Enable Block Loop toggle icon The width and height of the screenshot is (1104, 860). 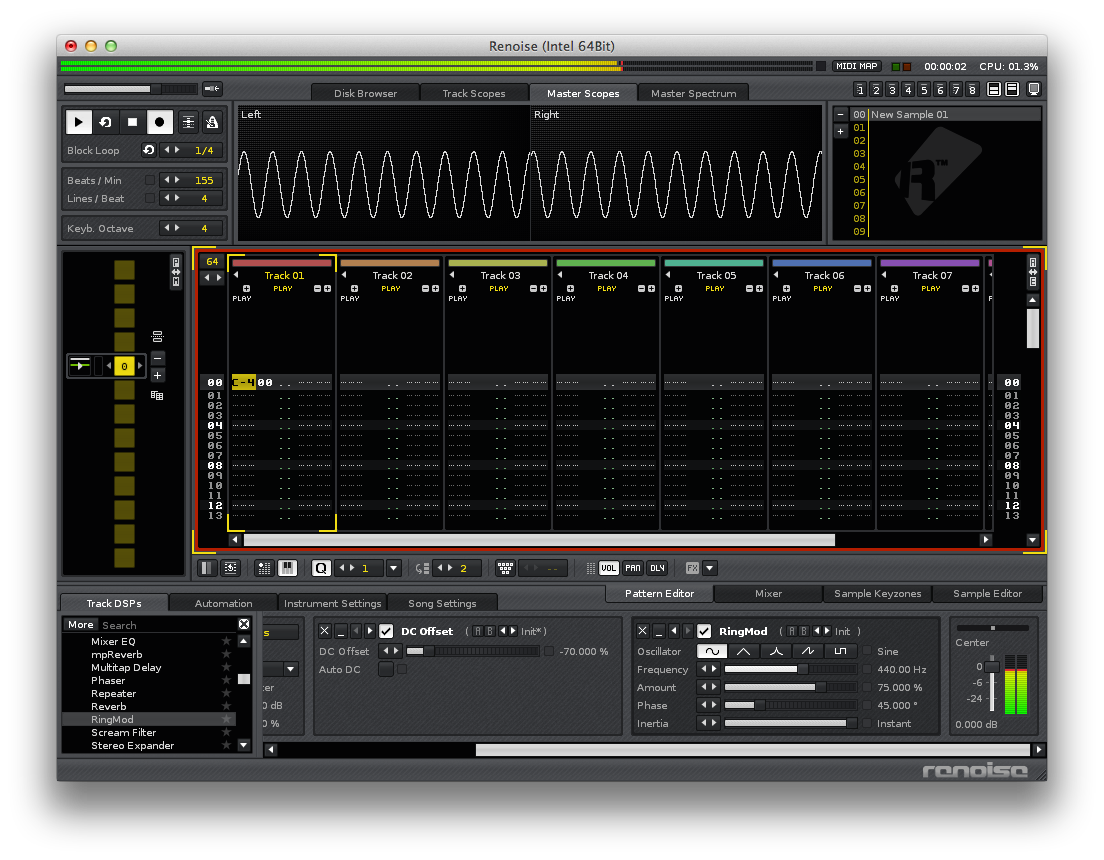(x=149, y=150)
